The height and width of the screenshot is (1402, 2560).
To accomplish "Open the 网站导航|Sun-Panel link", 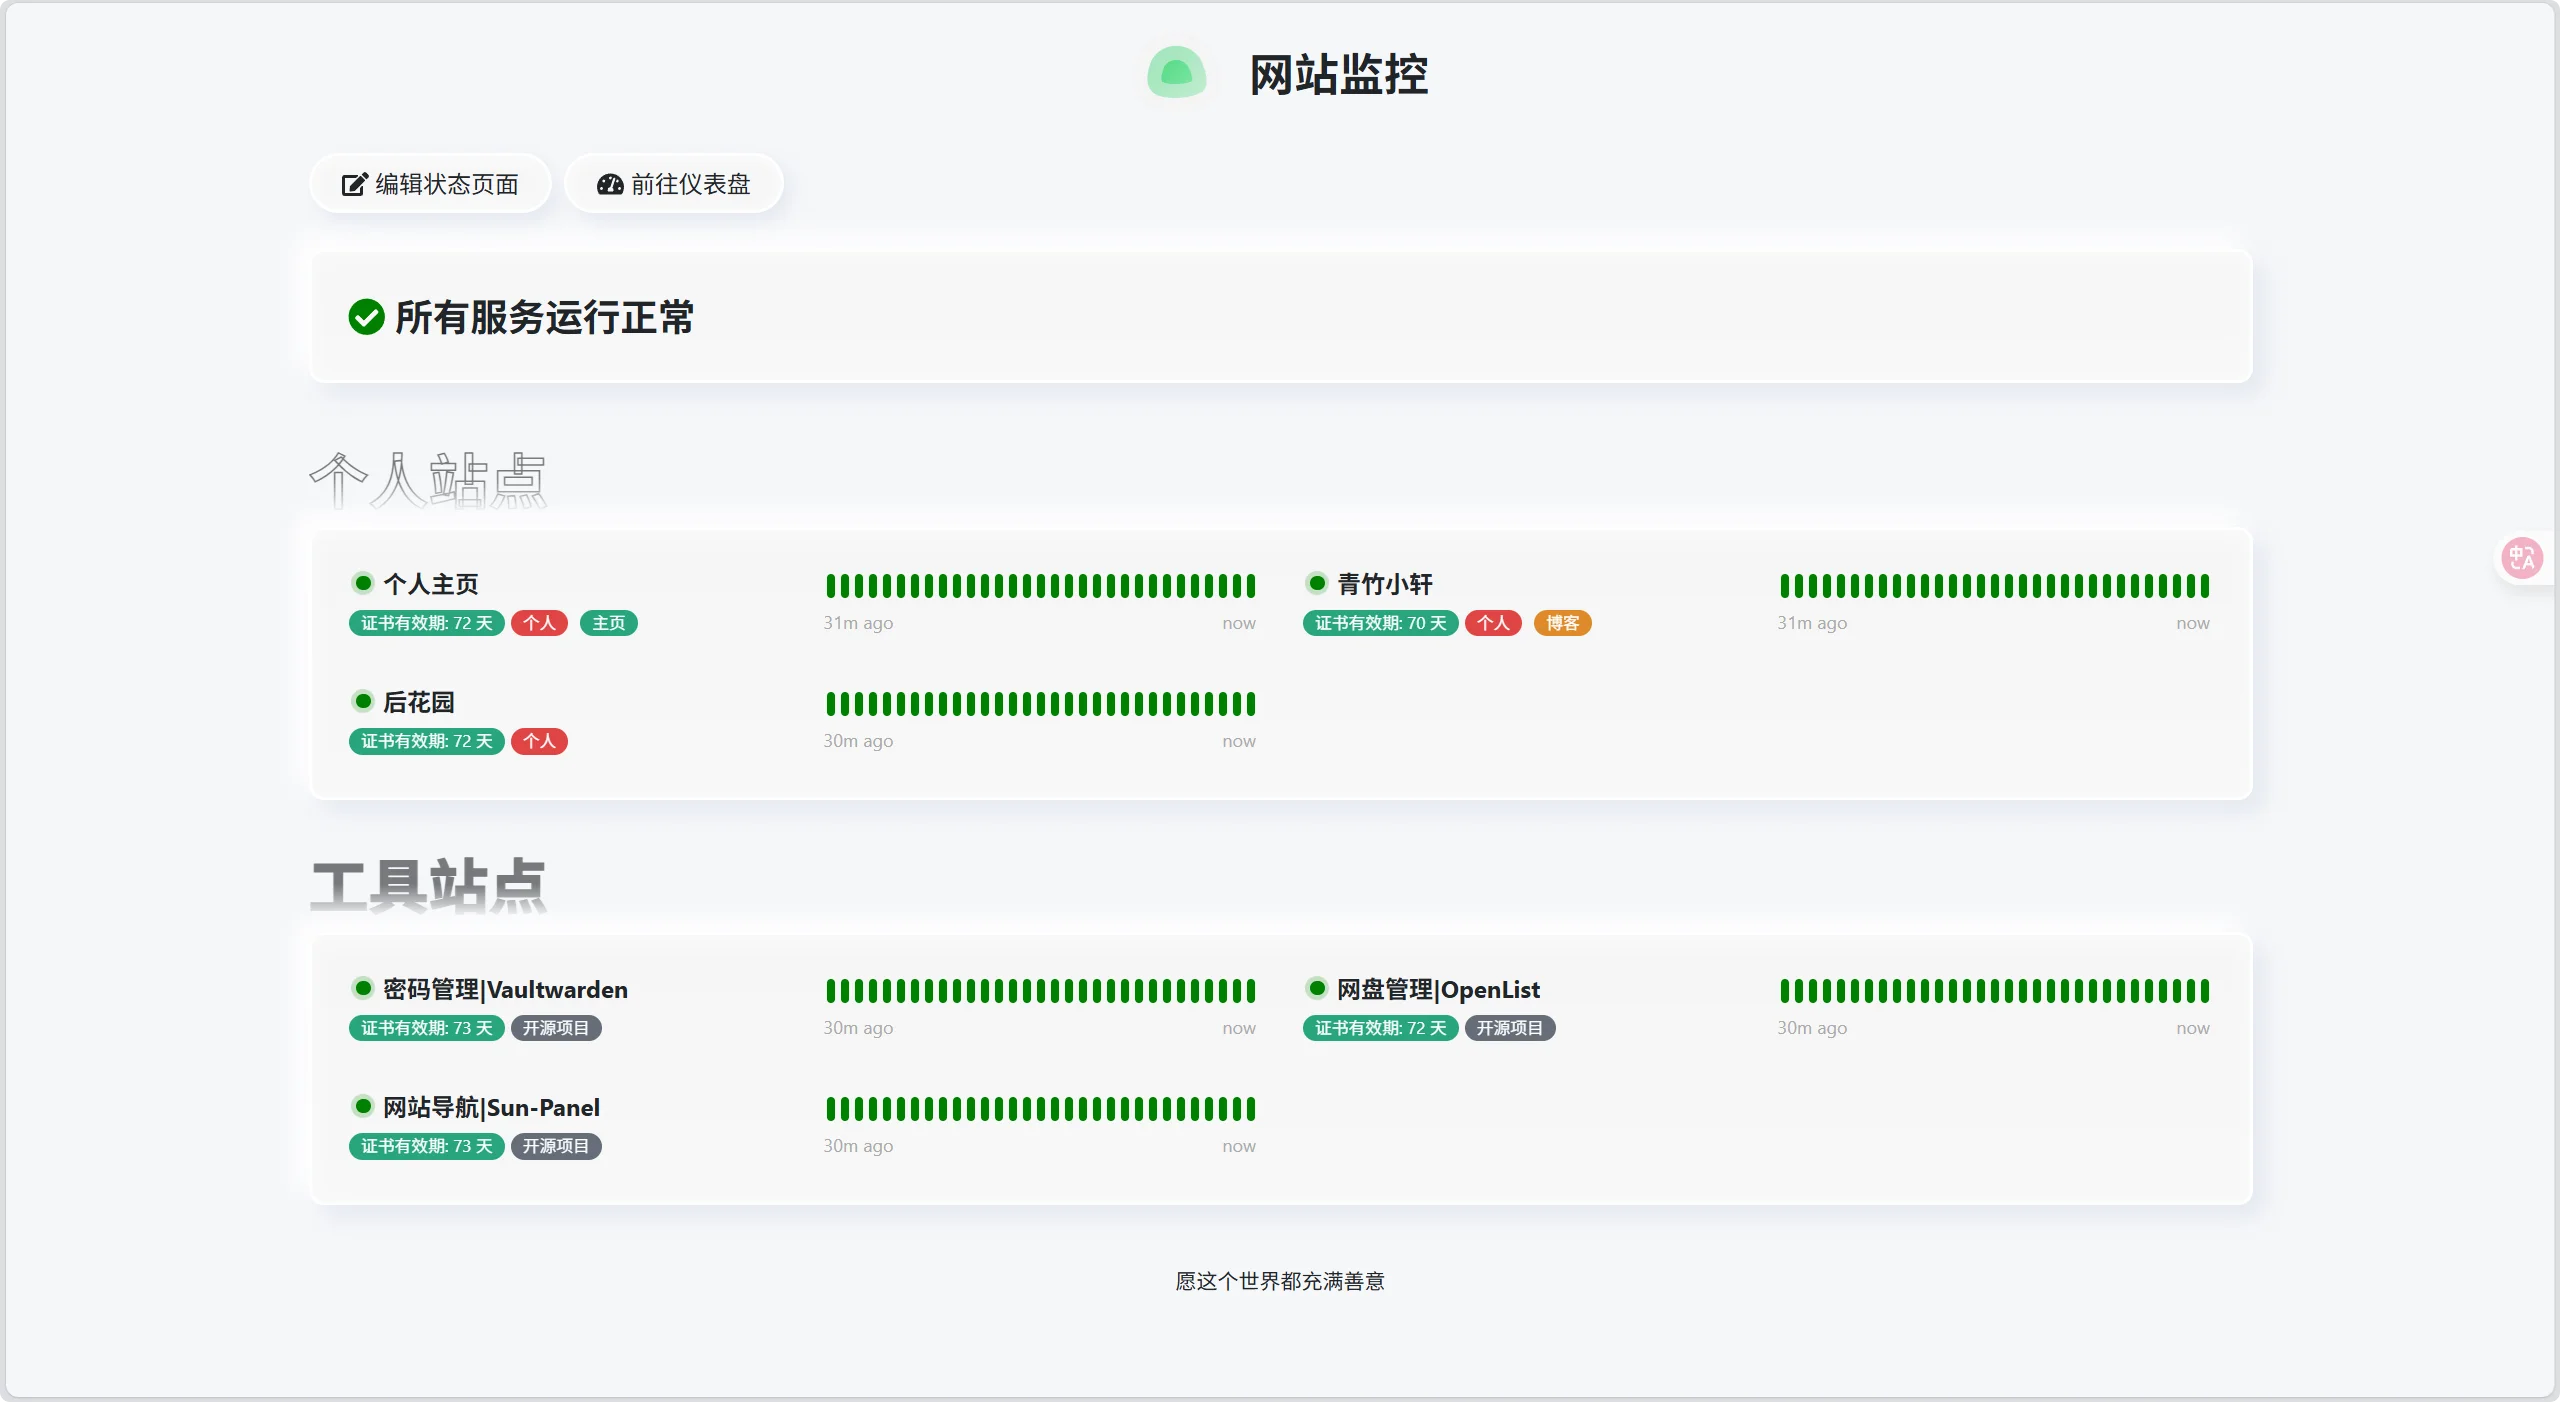I will (x=491, y=1108).
